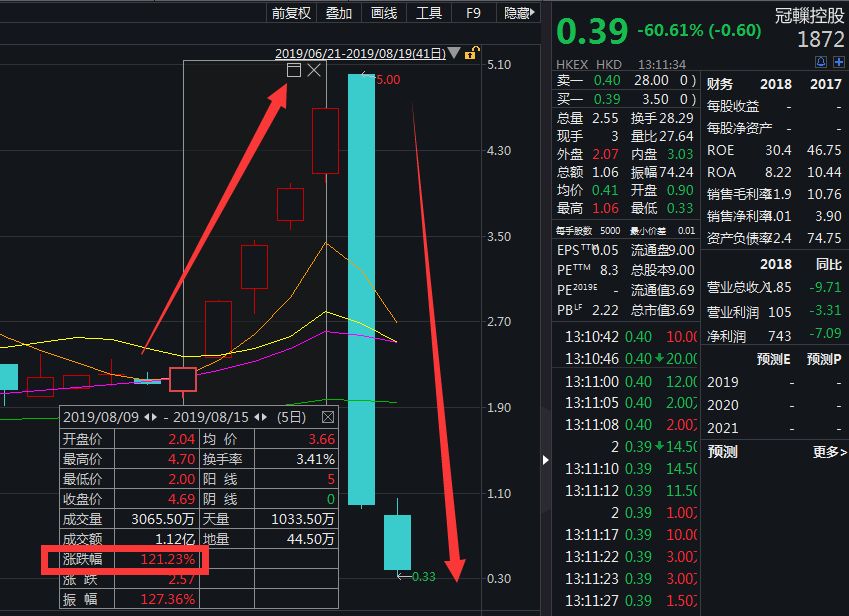Open the 前复权 price adjustment menu

pyautogui.click(x=291, y=13)
